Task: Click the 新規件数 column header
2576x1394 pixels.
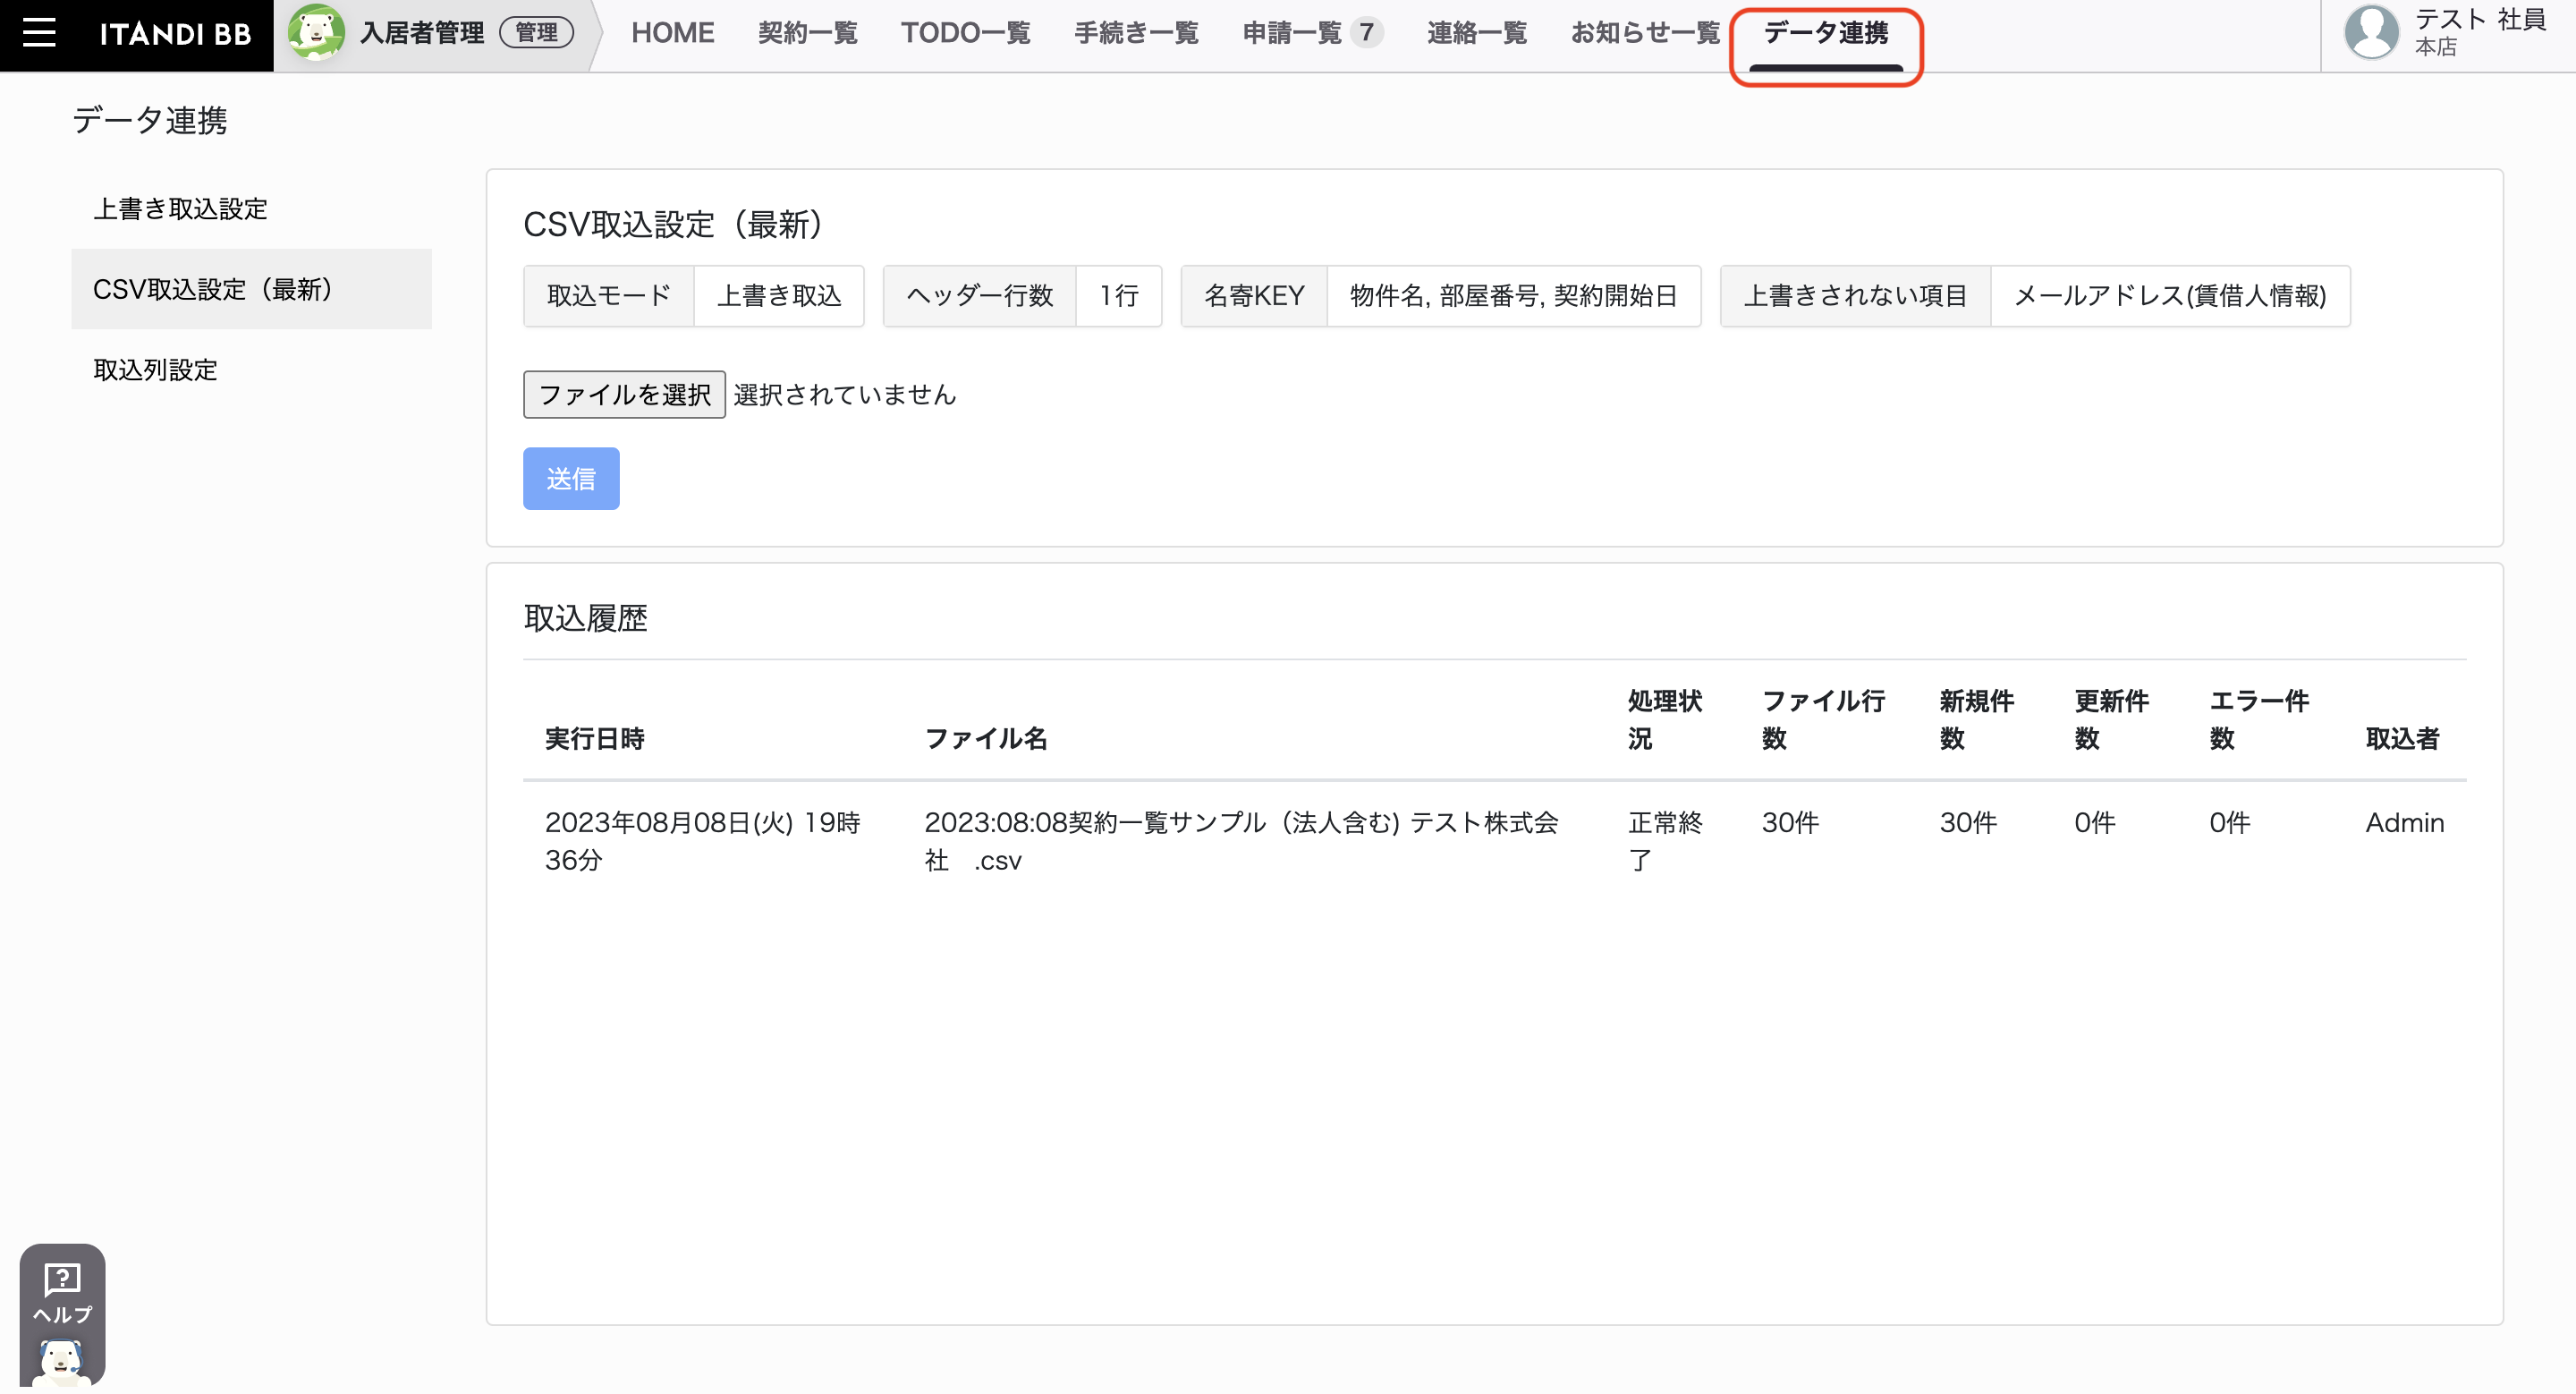Action: 1976,720
